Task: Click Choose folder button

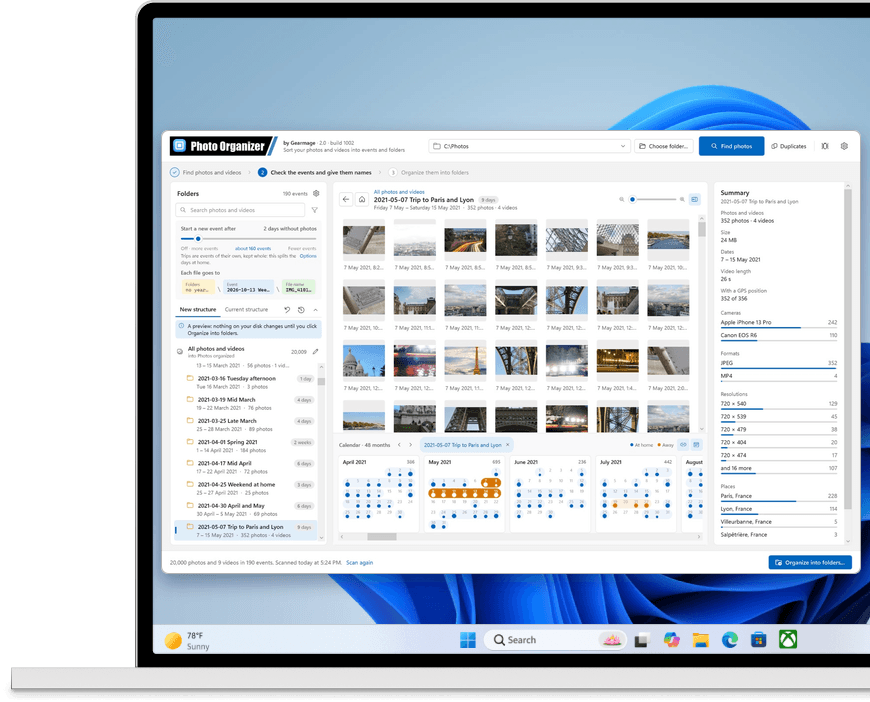Action: 664,146
